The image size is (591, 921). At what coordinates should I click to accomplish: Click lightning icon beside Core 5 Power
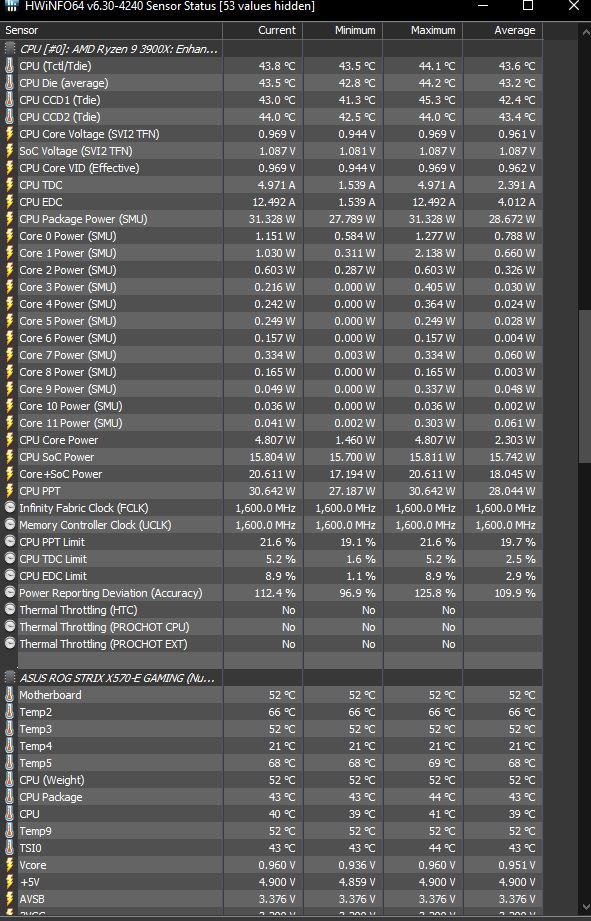(9, 321)
